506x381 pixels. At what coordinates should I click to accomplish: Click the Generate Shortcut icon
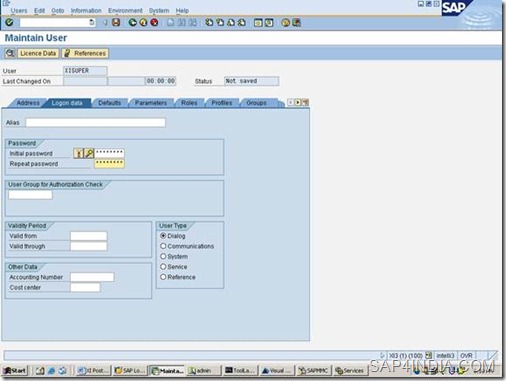coord(269,22)
